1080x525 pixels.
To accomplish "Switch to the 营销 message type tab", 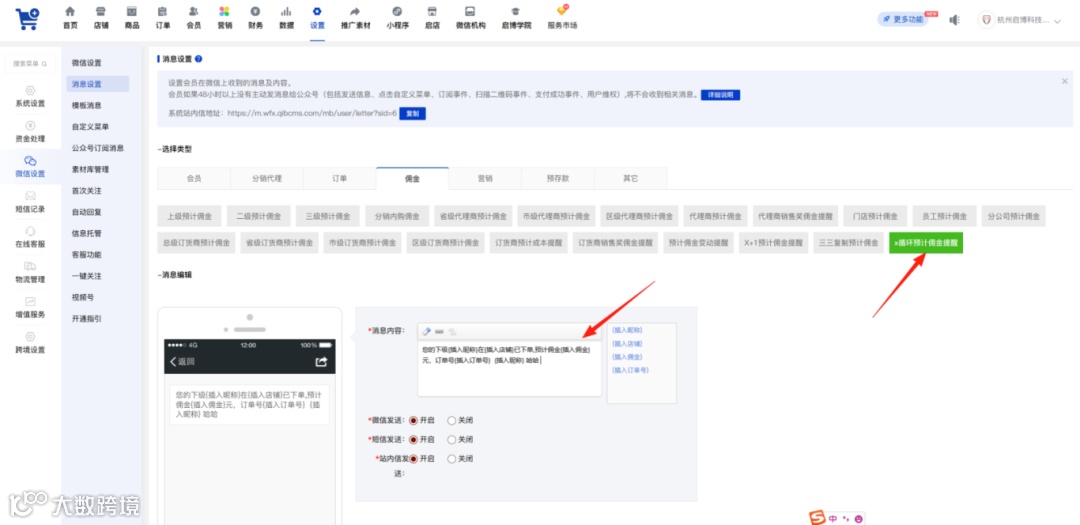I will (485, 178).
